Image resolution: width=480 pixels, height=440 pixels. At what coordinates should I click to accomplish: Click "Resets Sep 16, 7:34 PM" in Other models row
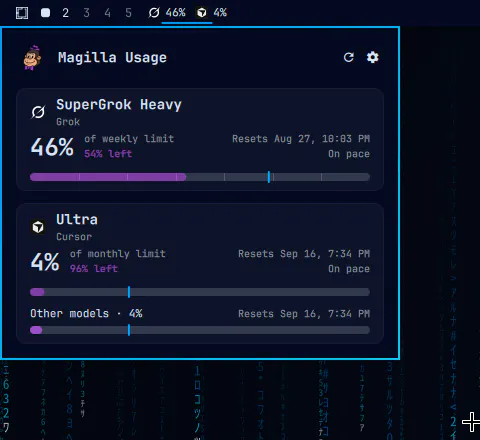(x=304, y=314)
